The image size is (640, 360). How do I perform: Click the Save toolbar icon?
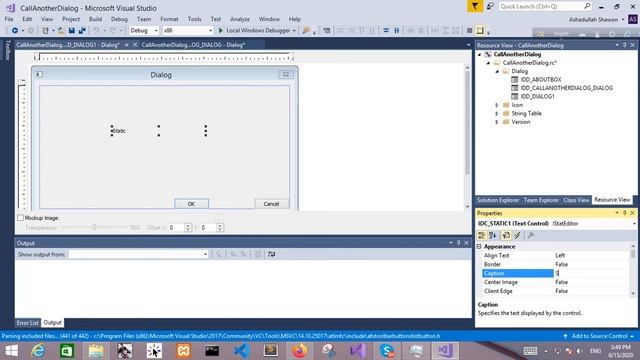71,31
